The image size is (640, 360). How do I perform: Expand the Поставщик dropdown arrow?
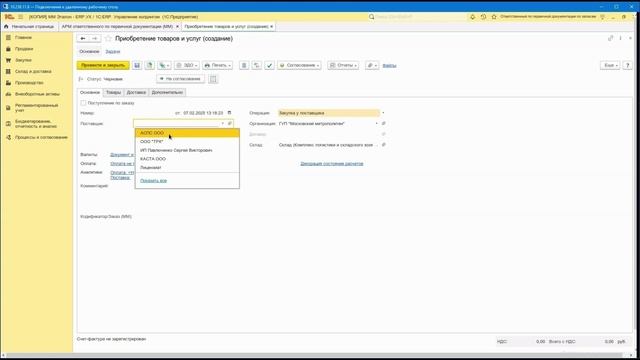click(223, 123)
